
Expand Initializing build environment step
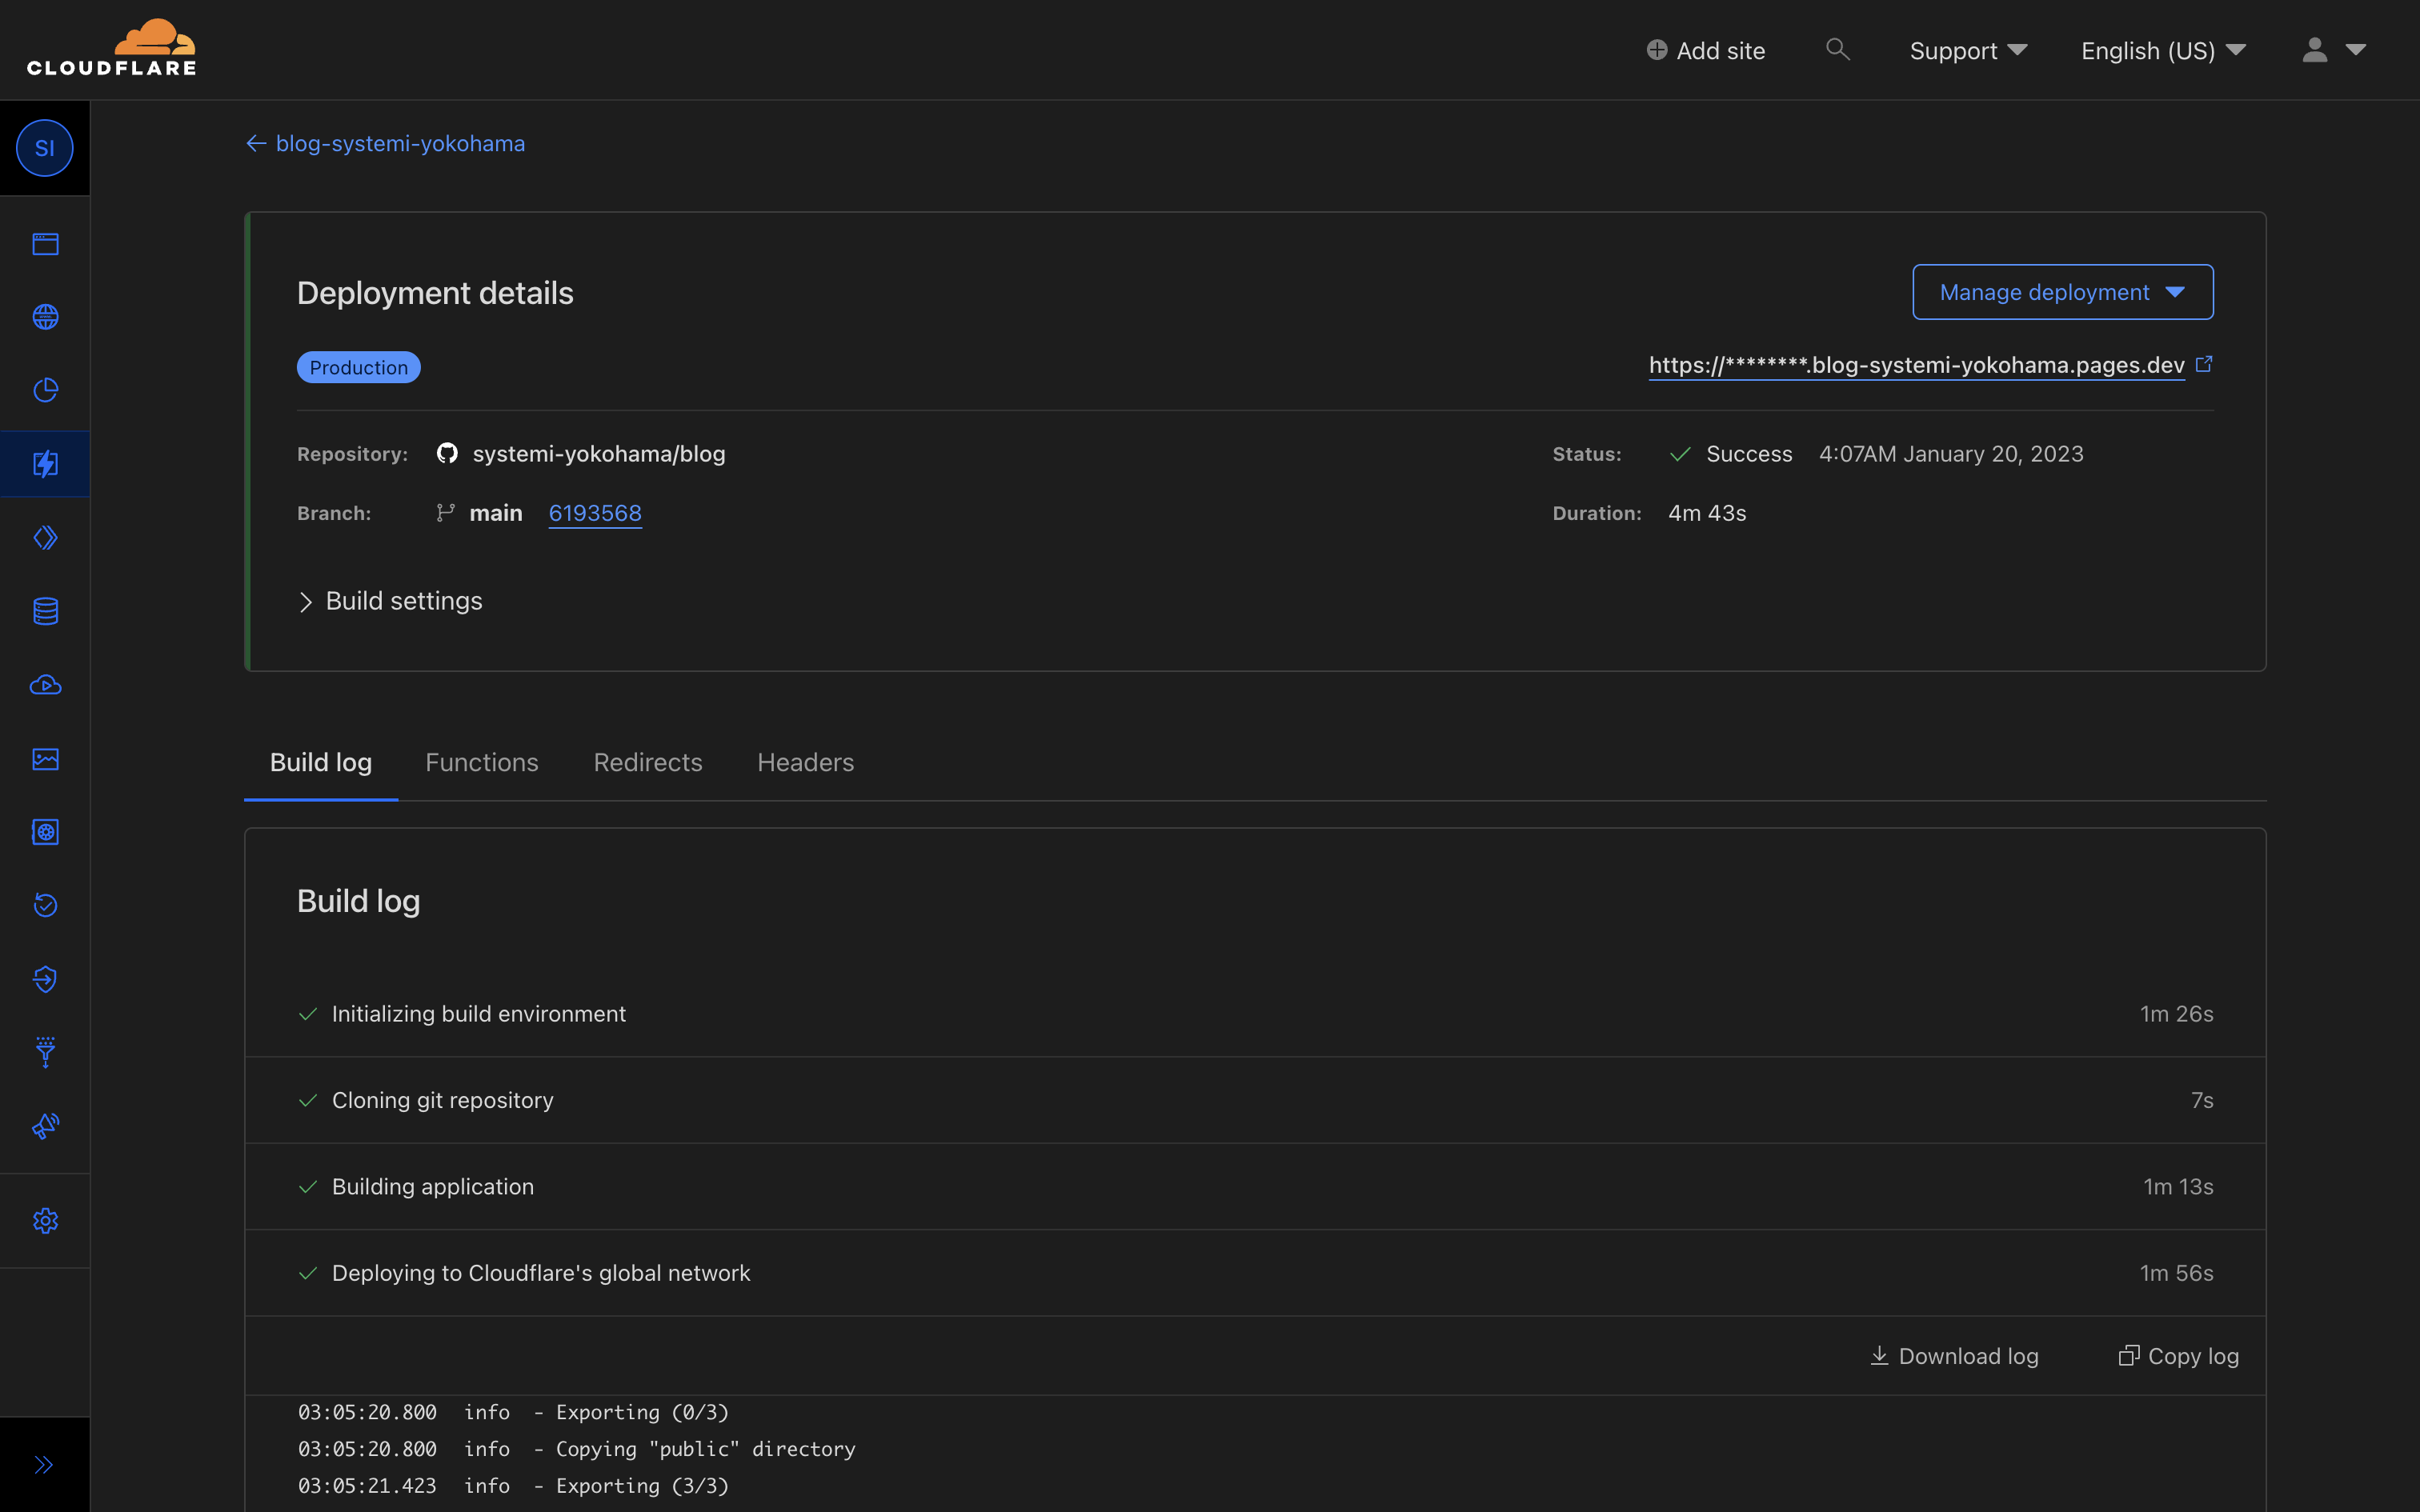click(x=1255, y=1014)
